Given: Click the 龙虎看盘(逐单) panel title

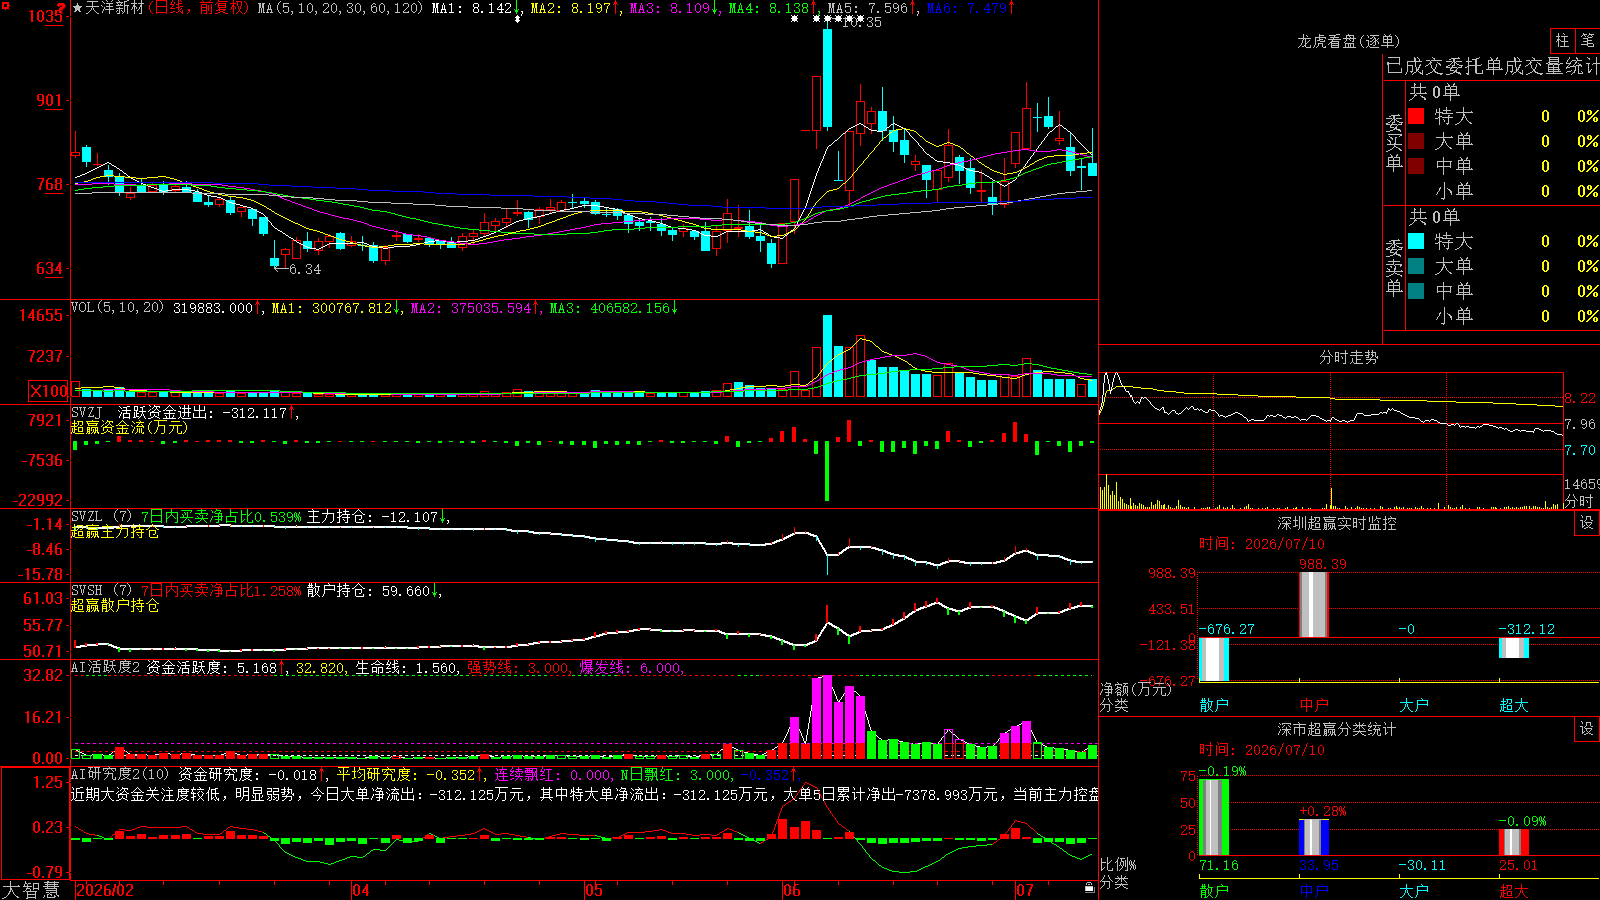Looking at the screenshot, I should (1349, 41).
